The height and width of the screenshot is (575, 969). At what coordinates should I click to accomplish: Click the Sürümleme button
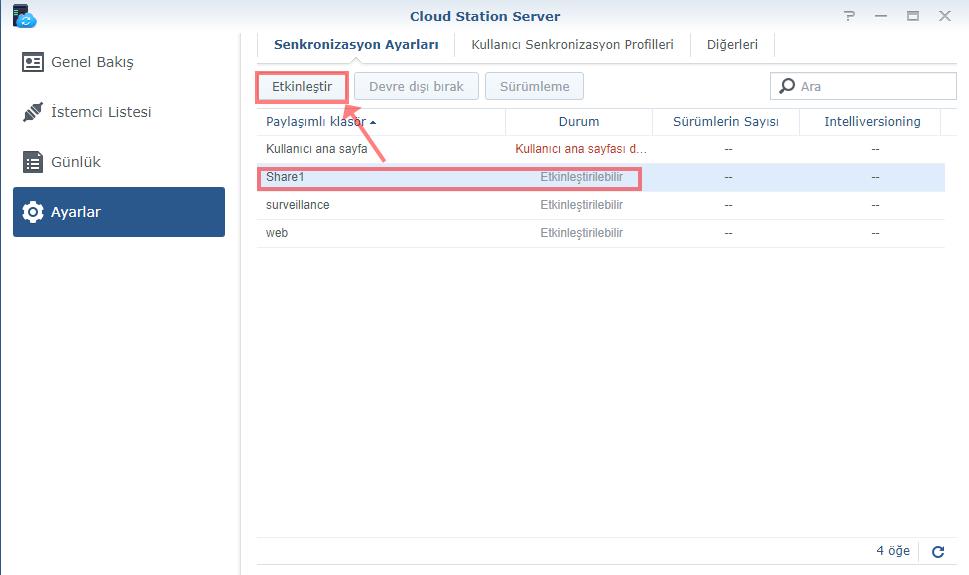(534, 87)
